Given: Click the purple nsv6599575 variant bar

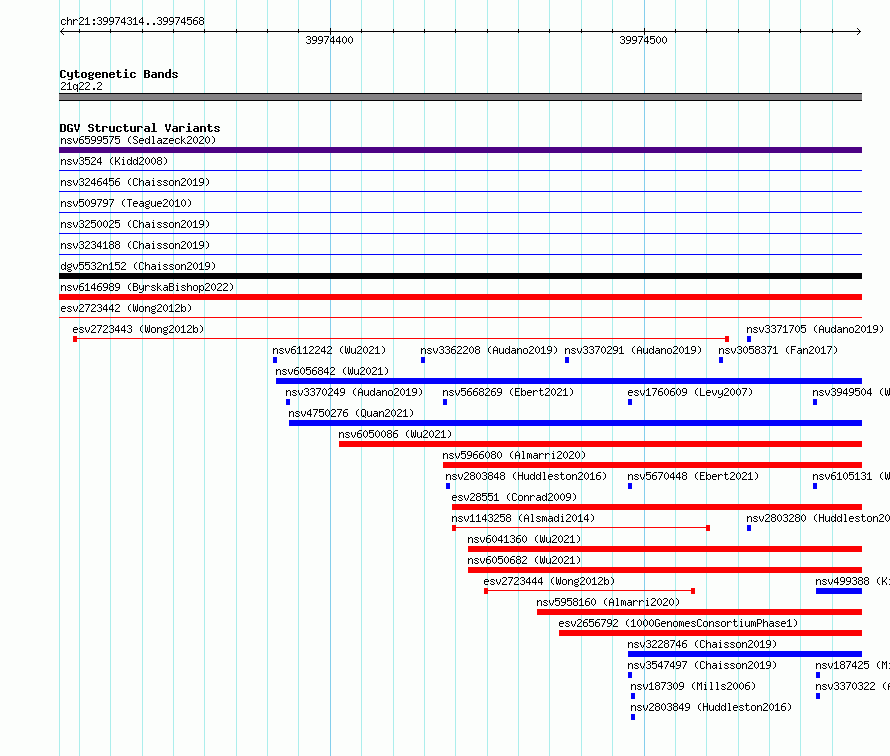Looking at the screenshot, I should click(x=460, y=150).
